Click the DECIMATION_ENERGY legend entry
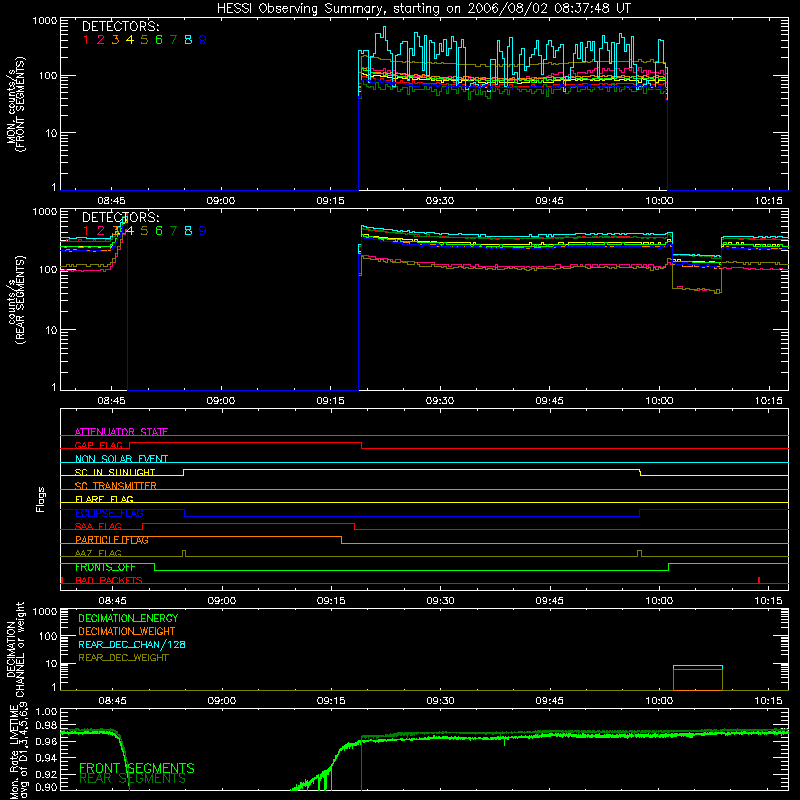The height and width of the screenshot is (800, 800). tap(128, 618)
